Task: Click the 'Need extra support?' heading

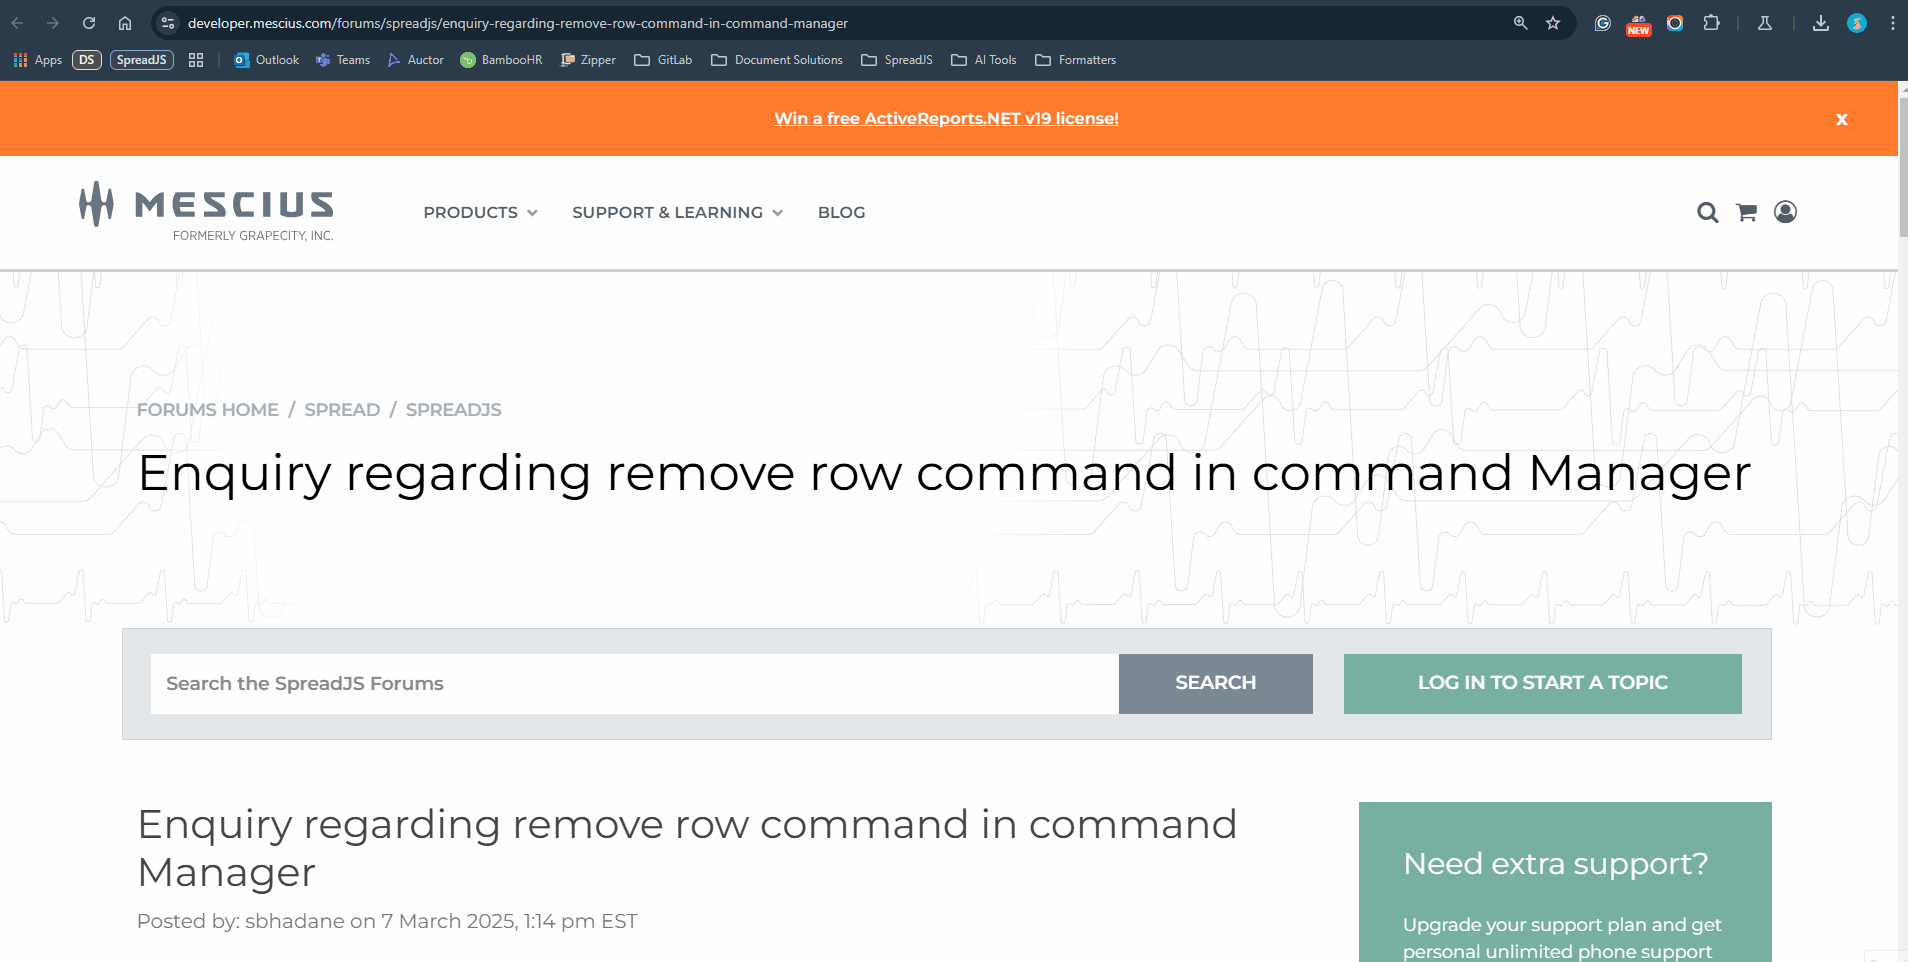Action: (x=1555, y=863)
